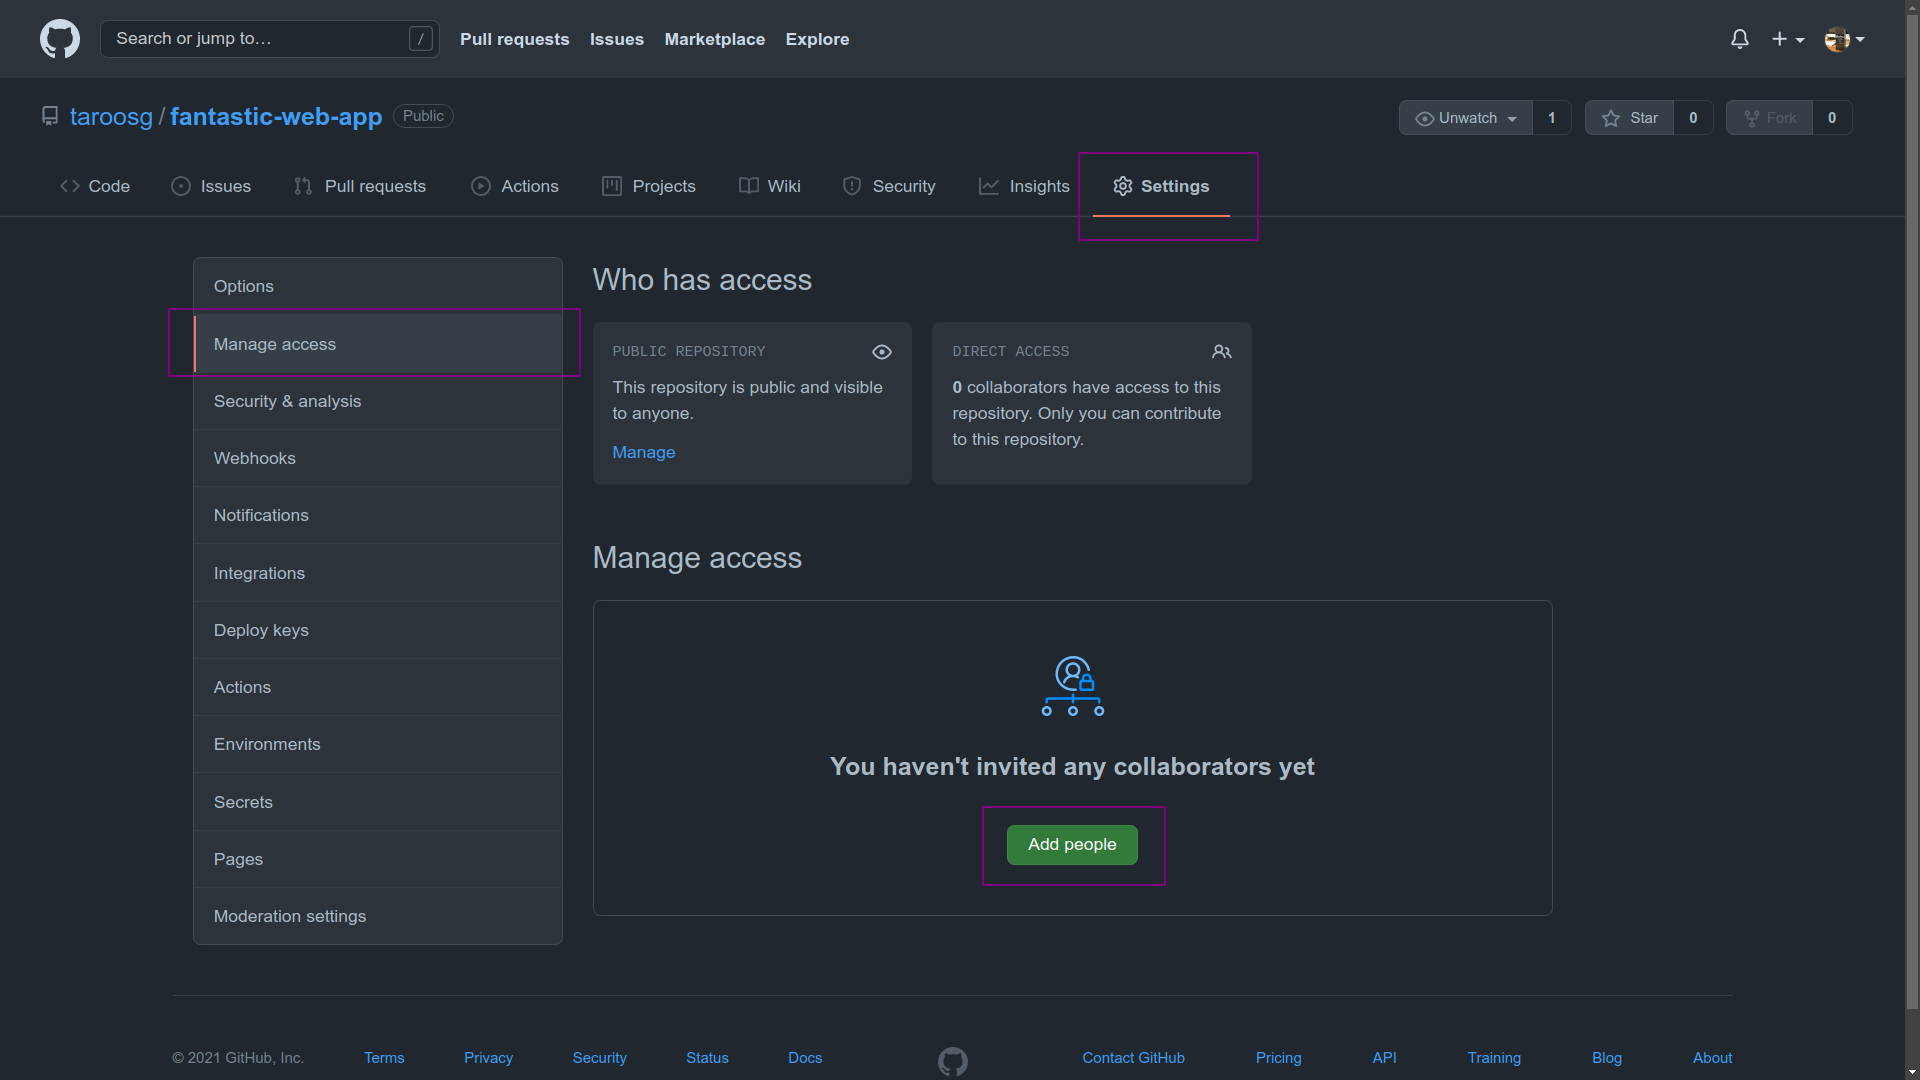Click the Projects board icon
The height and width of the screenshot is (1080, 1920).
(x=612, y=186)
